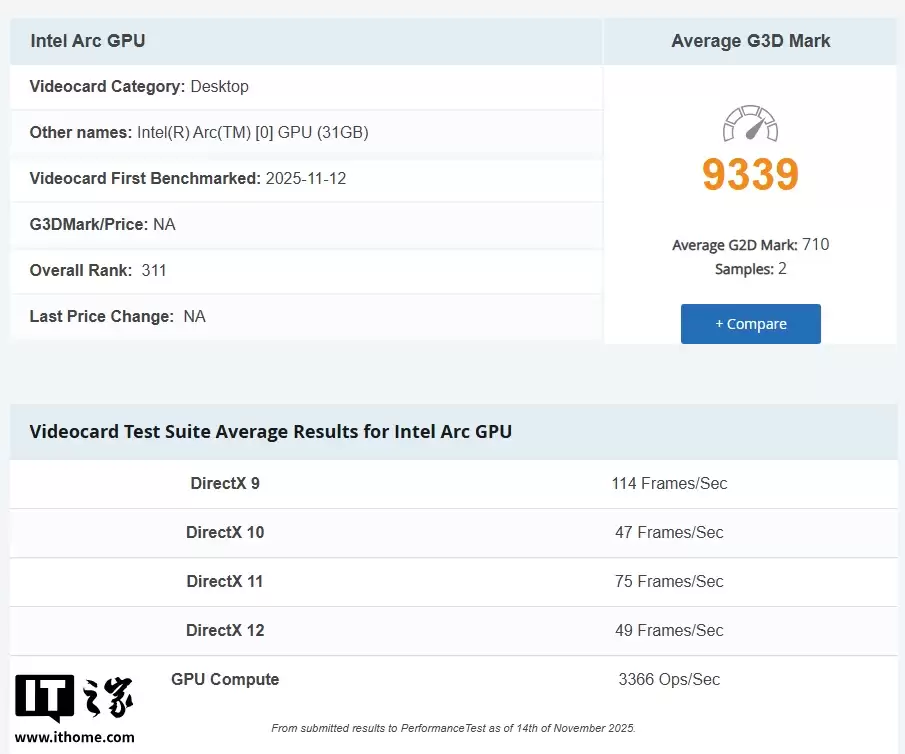Click the DirectX 9 row label
905x754 pixels.
click(225, 483)
